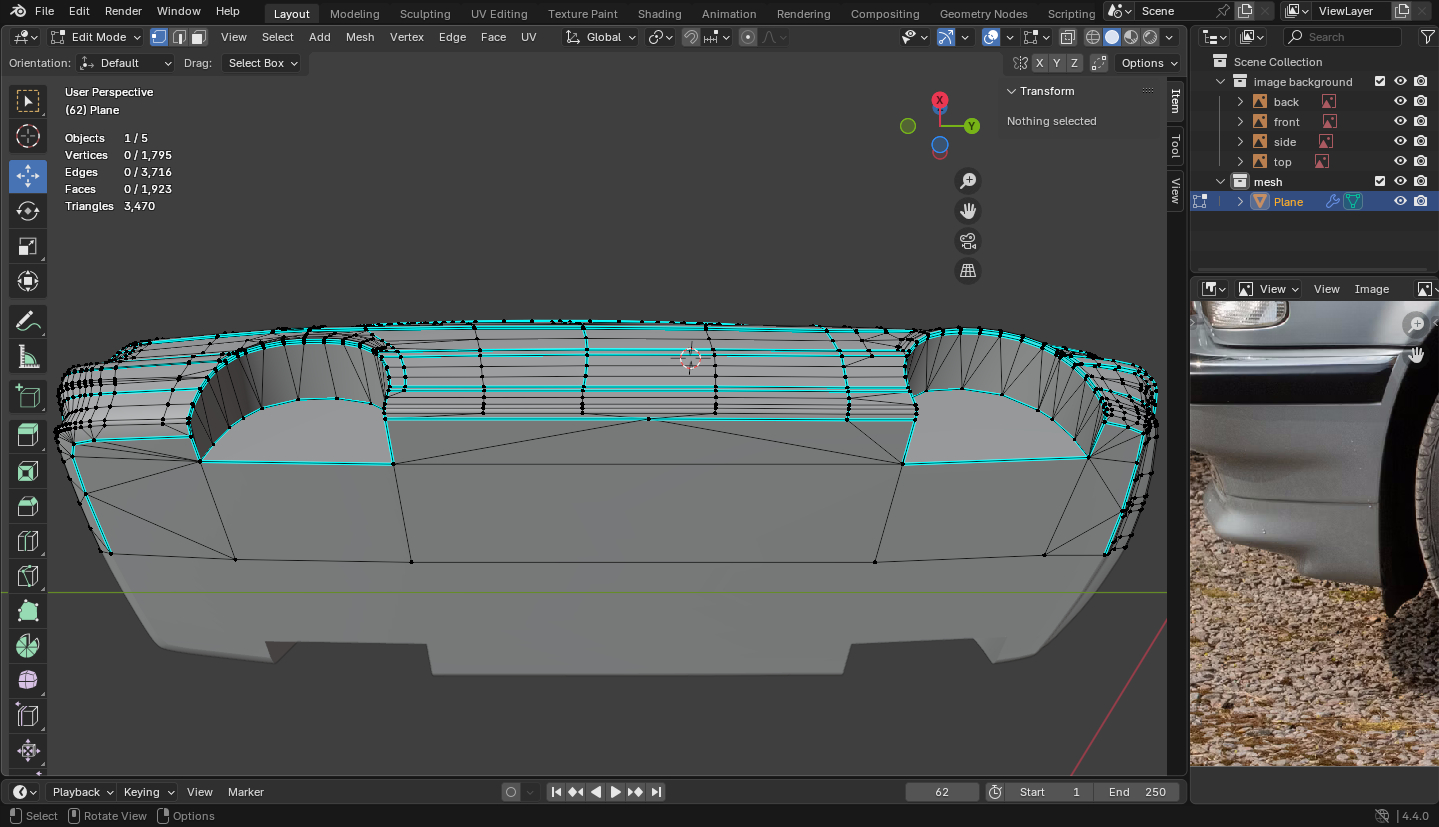Collapse the Transform panel
1439x827 pixels.
(1012, 91)
